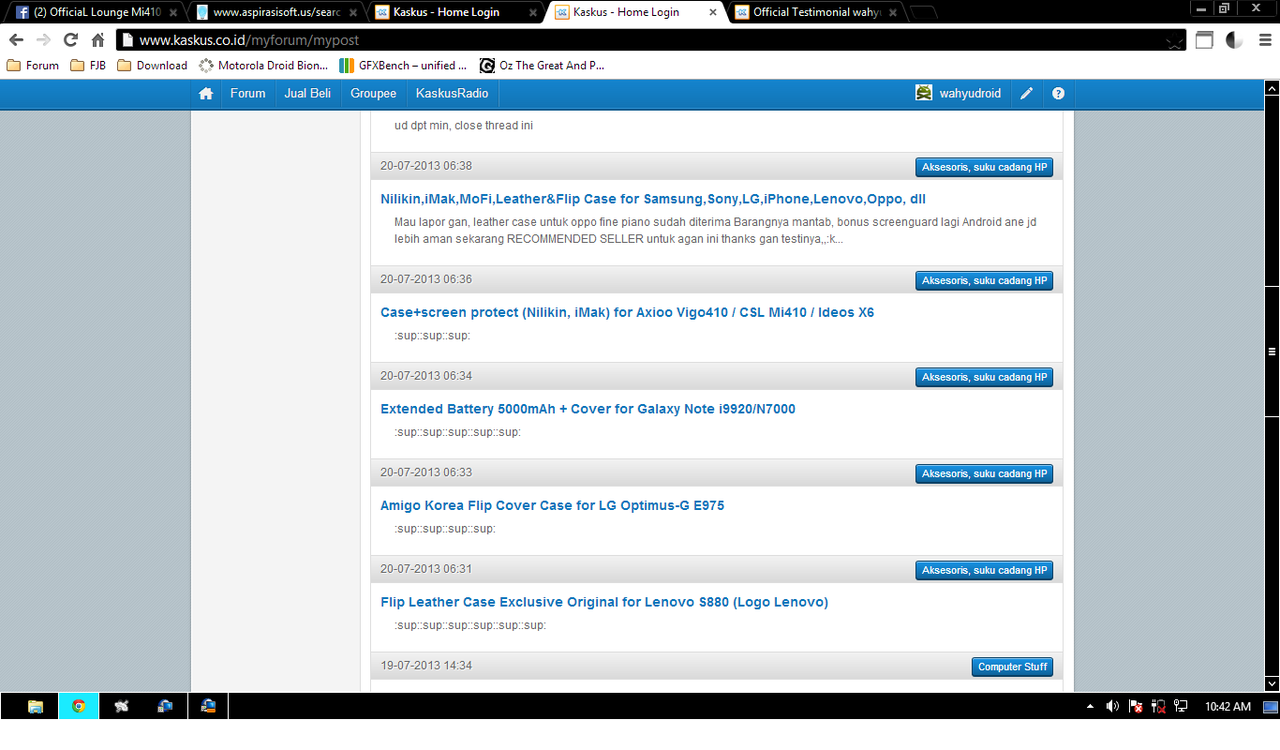Go to Kaskus home via house icon
Image resolution: width=1280 pixels, height=750 pixels.
206,94
